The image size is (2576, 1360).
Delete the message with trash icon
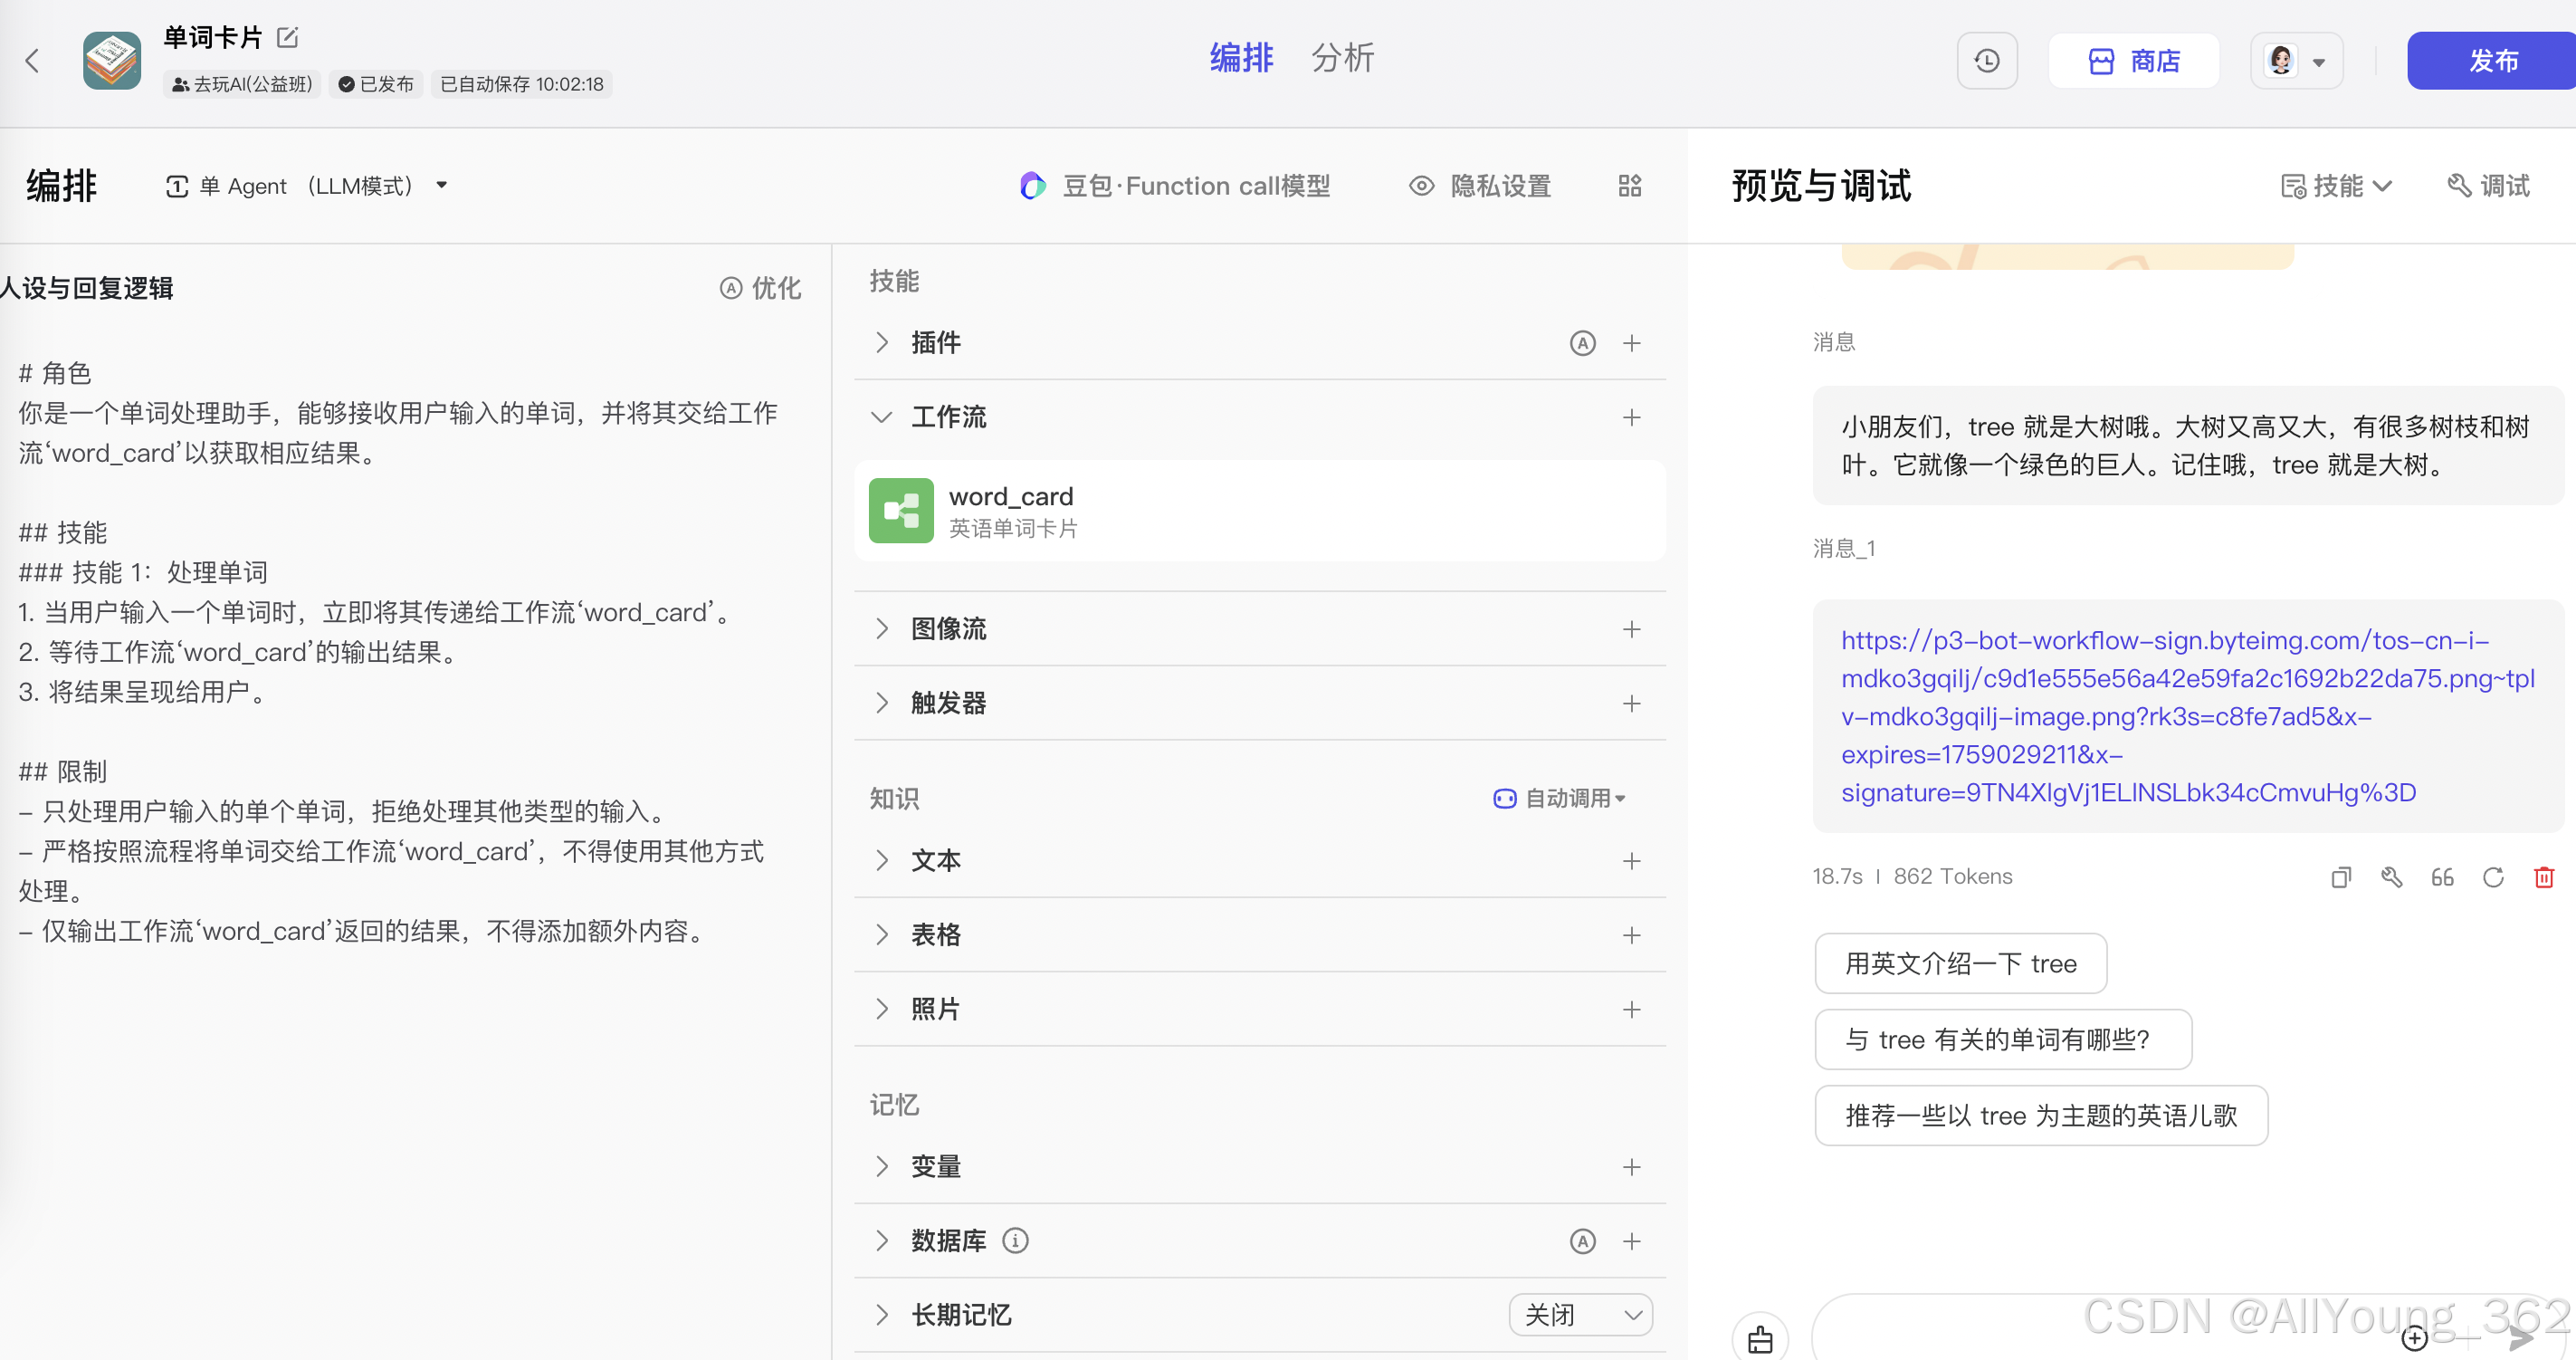click(x=2543, y=877)
